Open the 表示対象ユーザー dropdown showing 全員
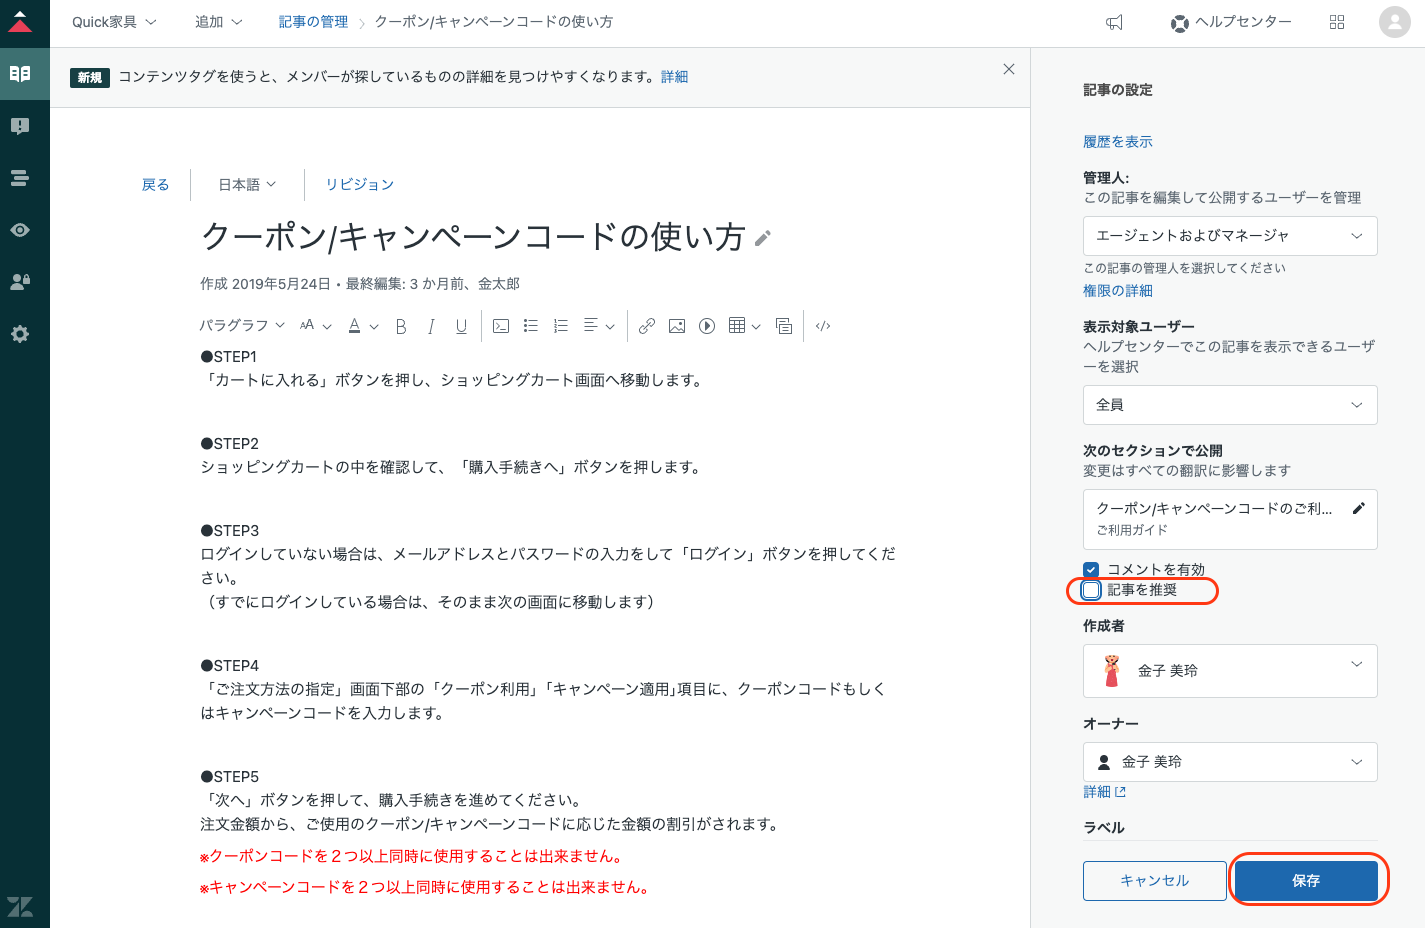 (1229, 404)
